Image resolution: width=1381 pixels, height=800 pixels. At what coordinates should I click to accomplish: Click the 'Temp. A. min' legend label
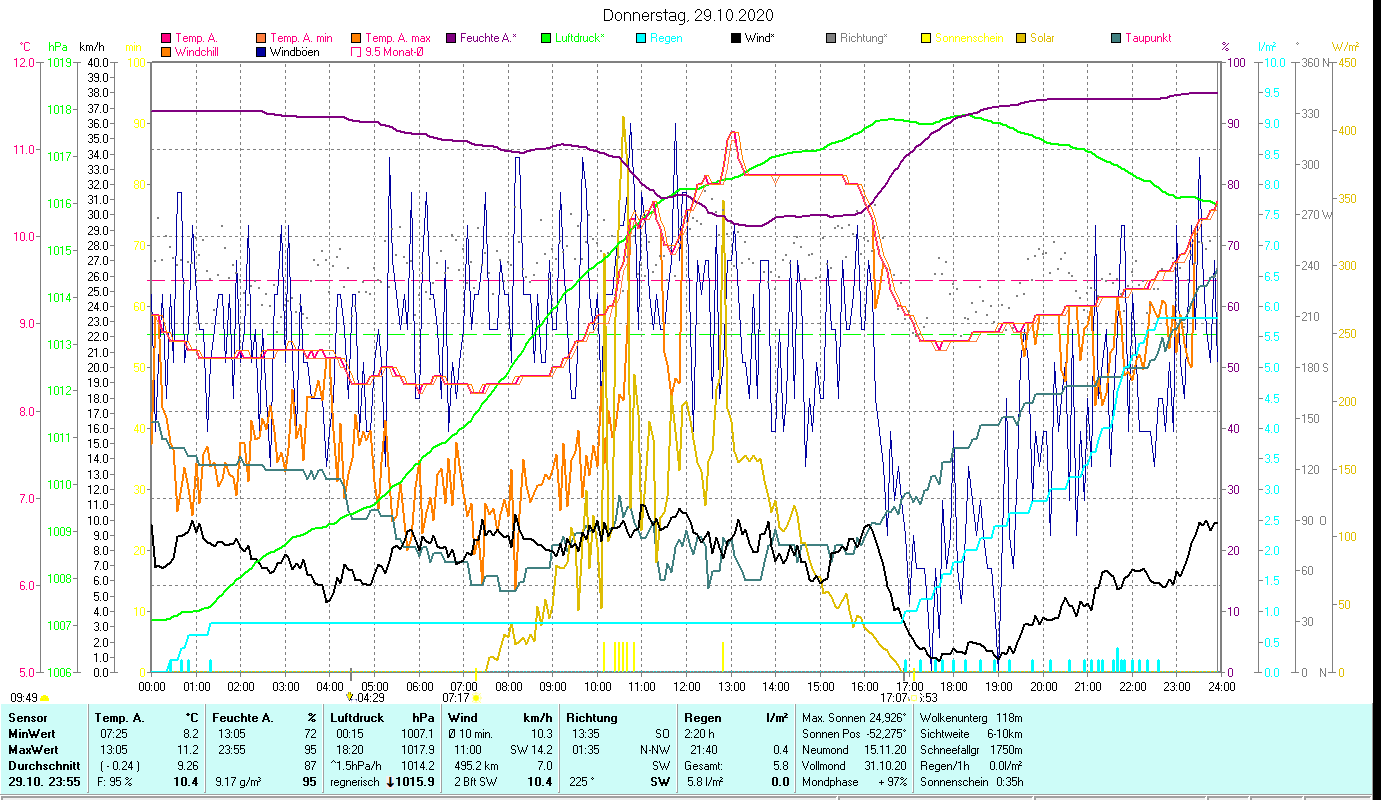(303, 38)
